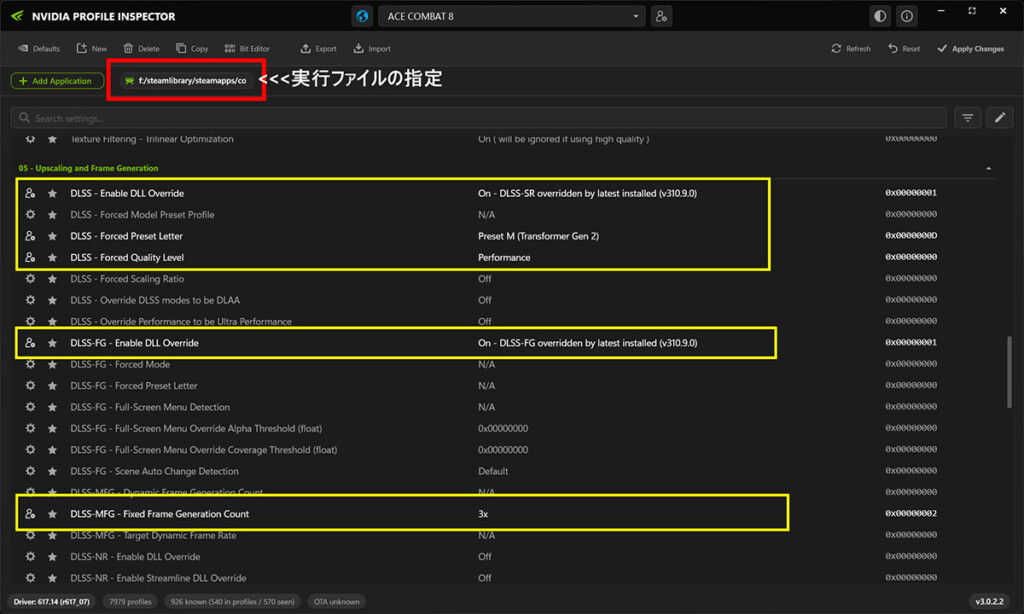Click the Add Application button

pyautogui.click(x=57, y=81)
